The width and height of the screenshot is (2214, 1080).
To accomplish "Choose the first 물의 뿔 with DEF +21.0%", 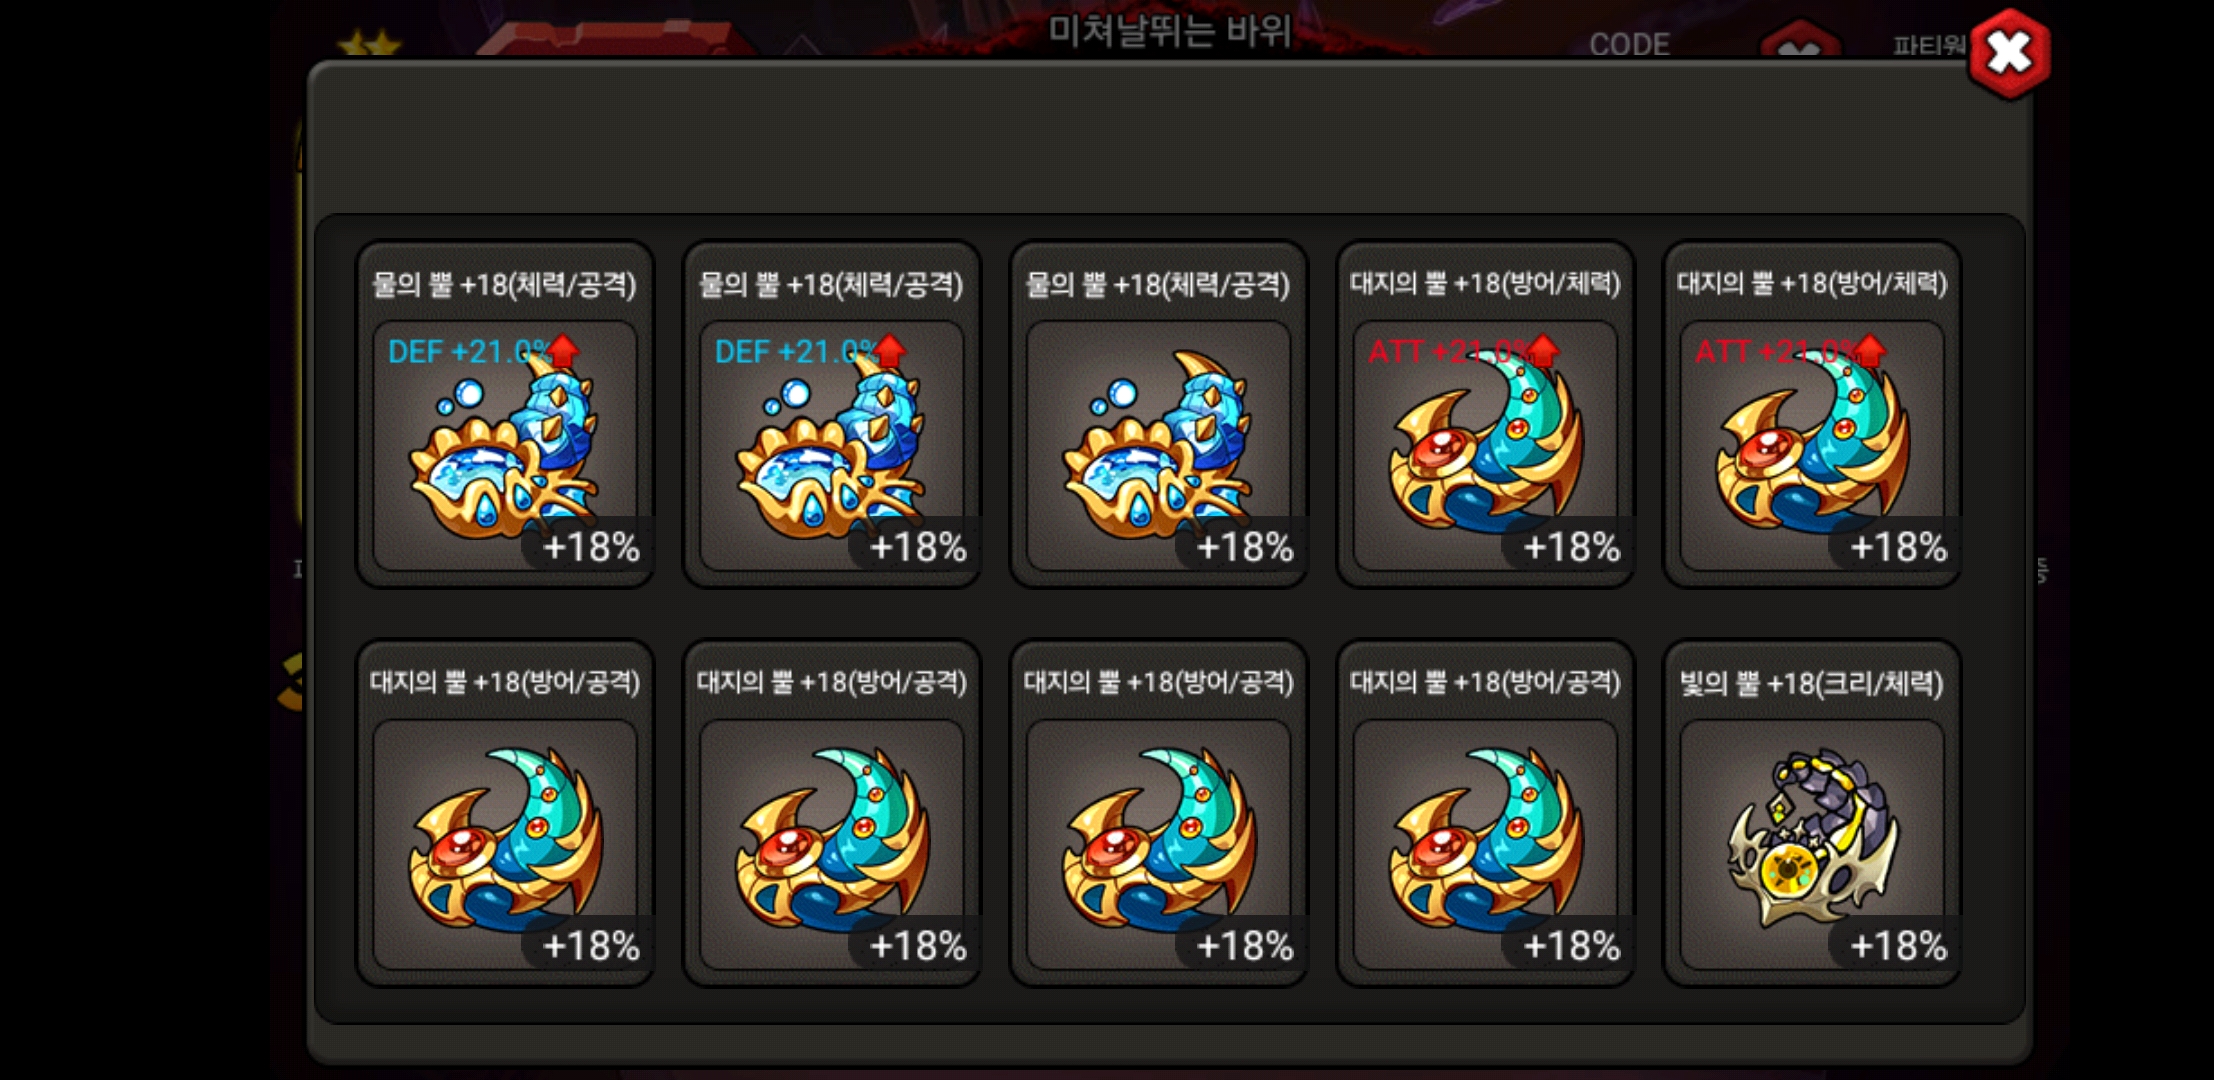I will [x=505, y=446].
